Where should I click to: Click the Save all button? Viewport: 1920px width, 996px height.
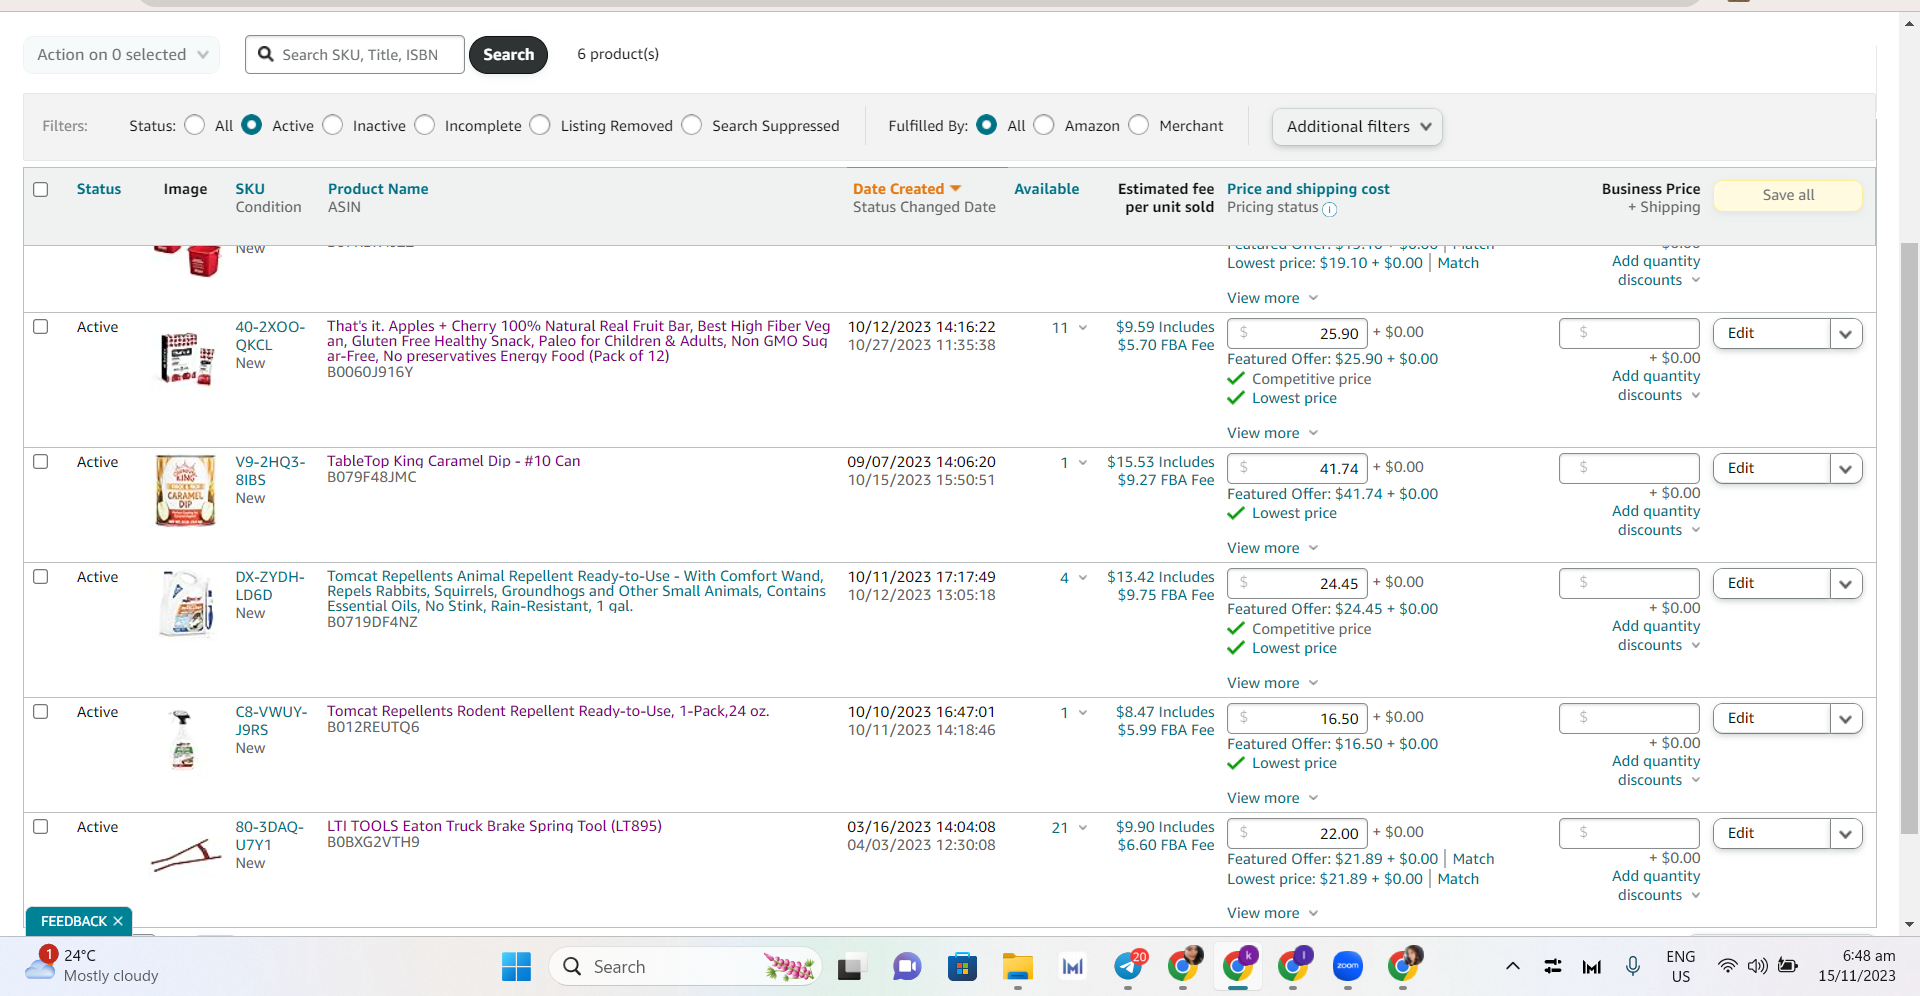click(x=1788, y=195)
